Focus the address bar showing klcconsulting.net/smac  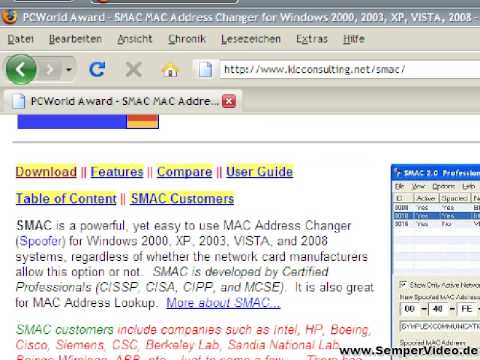350,69
